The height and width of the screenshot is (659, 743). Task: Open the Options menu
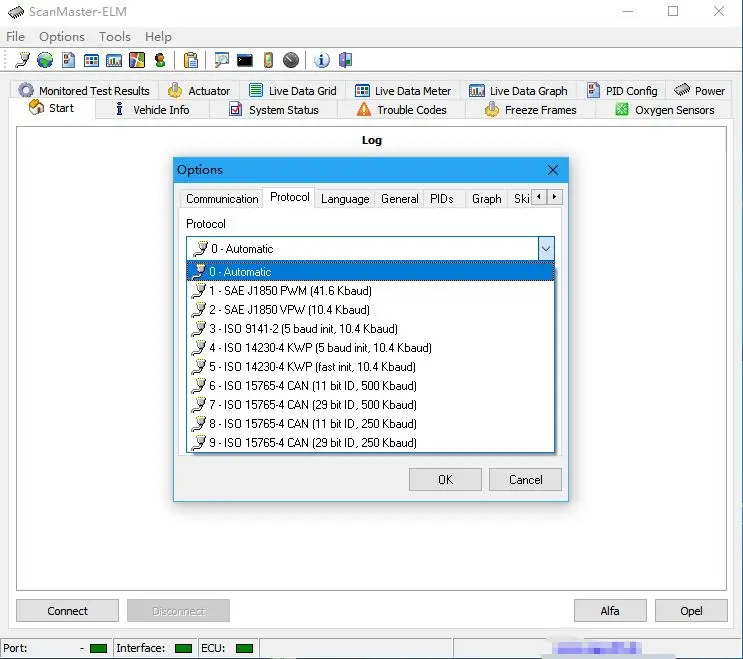[x=62, y=36]
